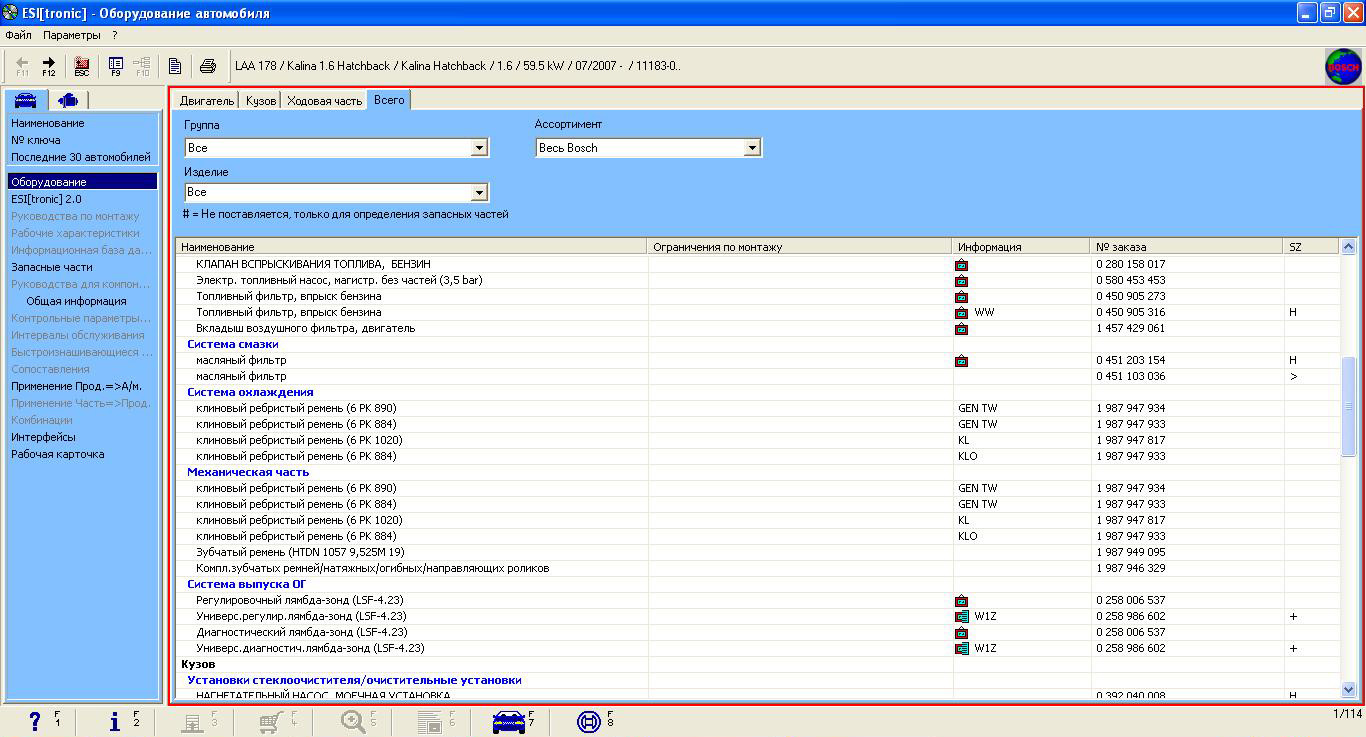The width and height of the screenshot is (1366, 737).
Task: Open ESI[tronic] 2.0 in left panel
Action: tap(46, 199)
